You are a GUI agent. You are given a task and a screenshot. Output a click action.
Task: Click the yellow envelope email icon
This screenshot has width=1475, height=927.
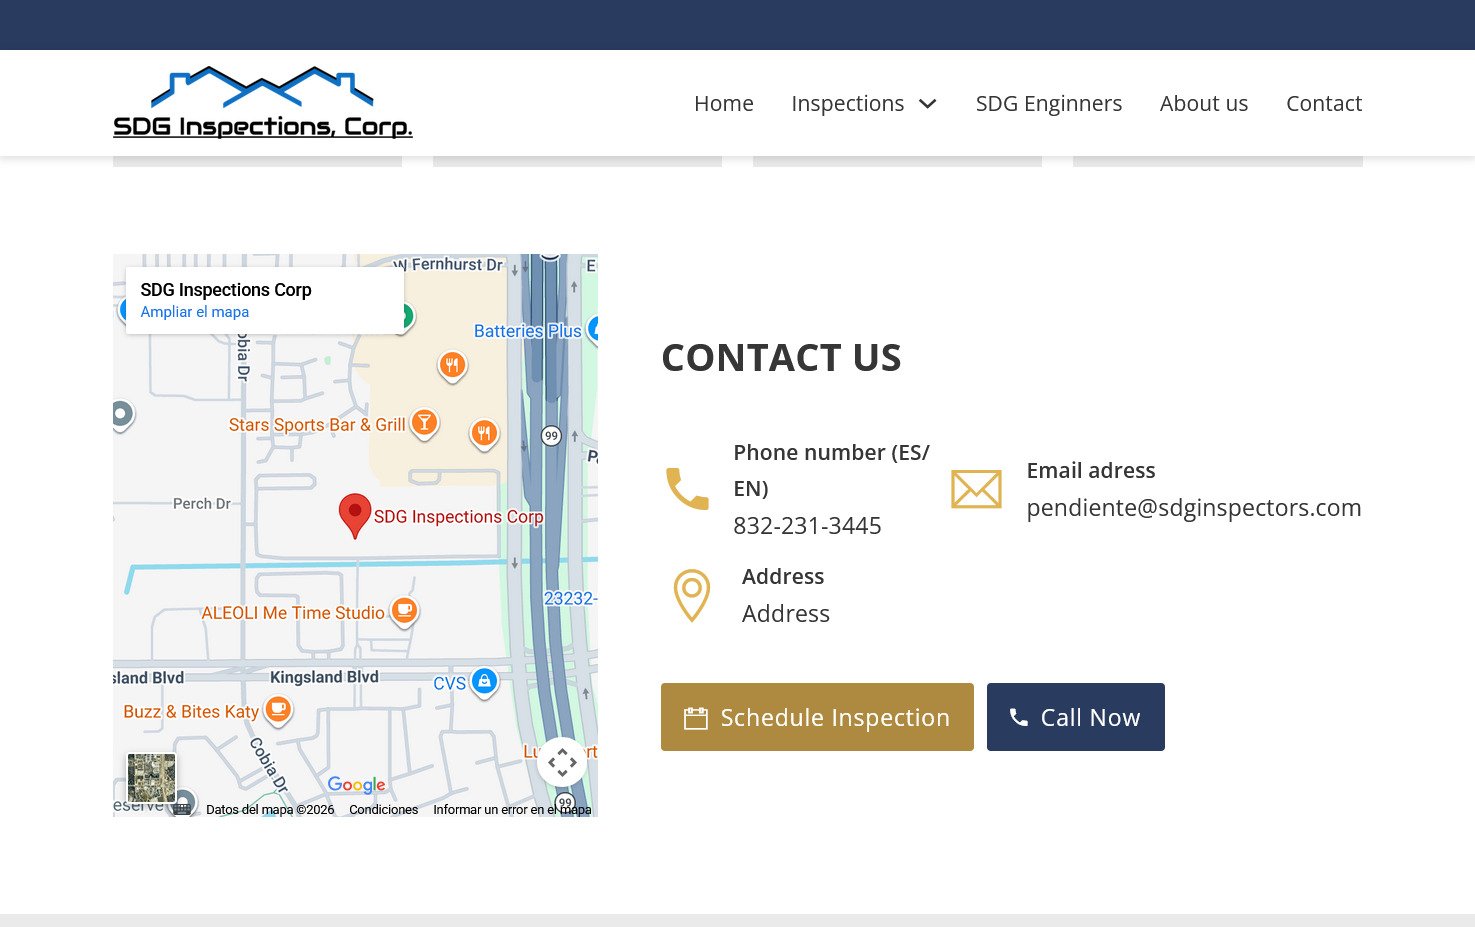pos(975,489)
